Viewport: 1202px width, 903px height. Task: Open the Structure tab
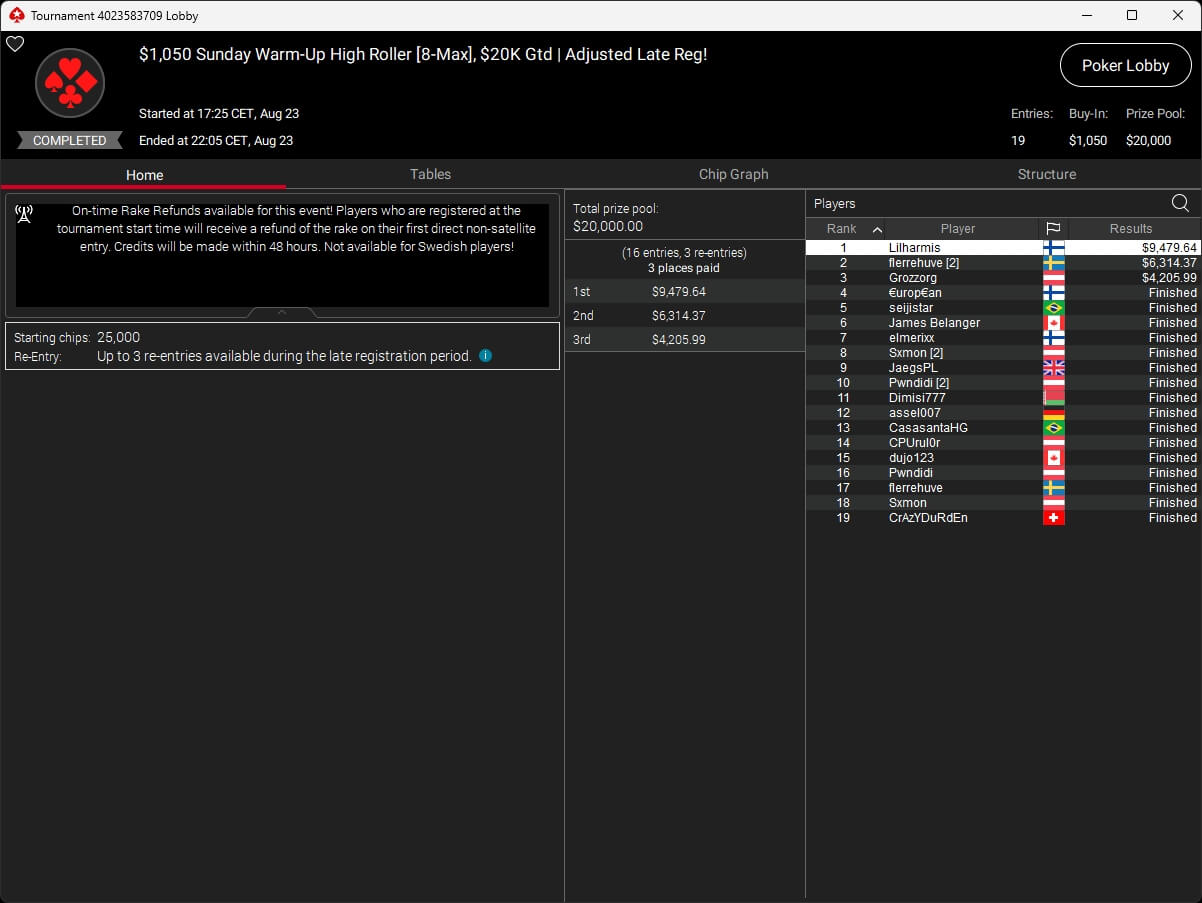[1046, 174]
